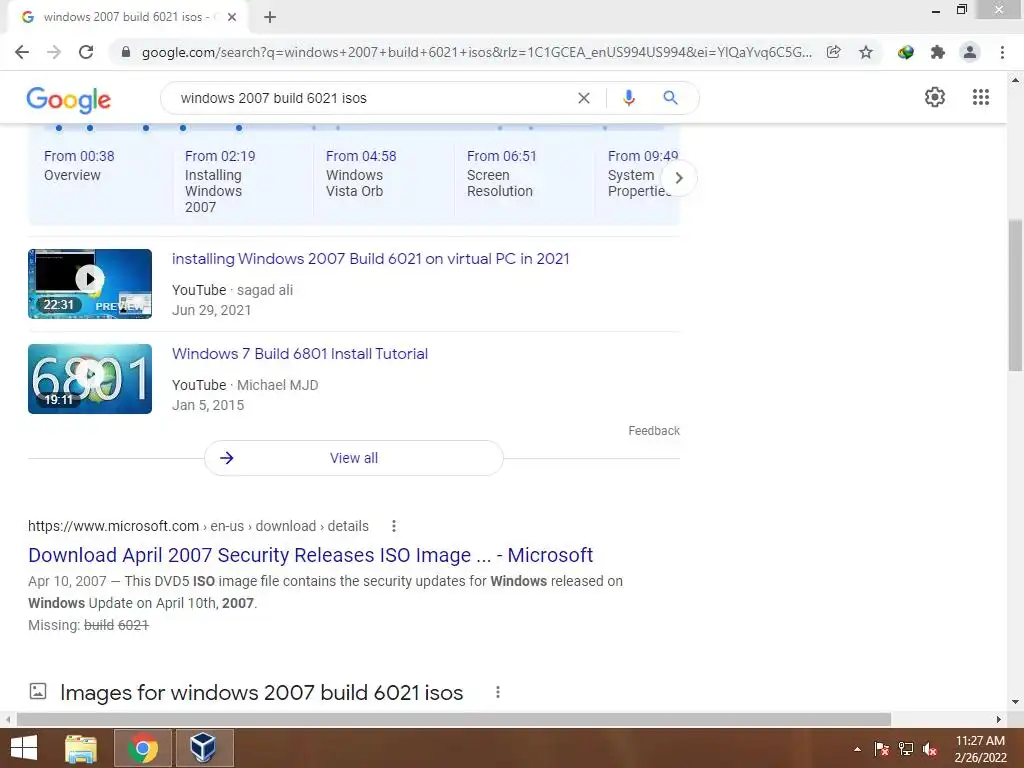The image size is (1024, 768).
Task: Click the horizontal scrollbar thumb
Action: point(454,719)
